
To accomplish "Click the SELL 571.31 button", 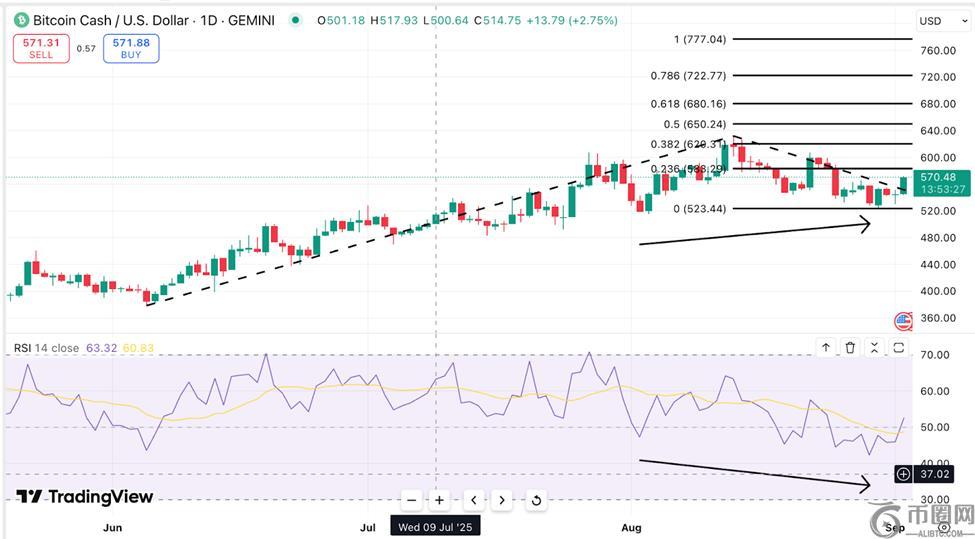I will (41, 48).
